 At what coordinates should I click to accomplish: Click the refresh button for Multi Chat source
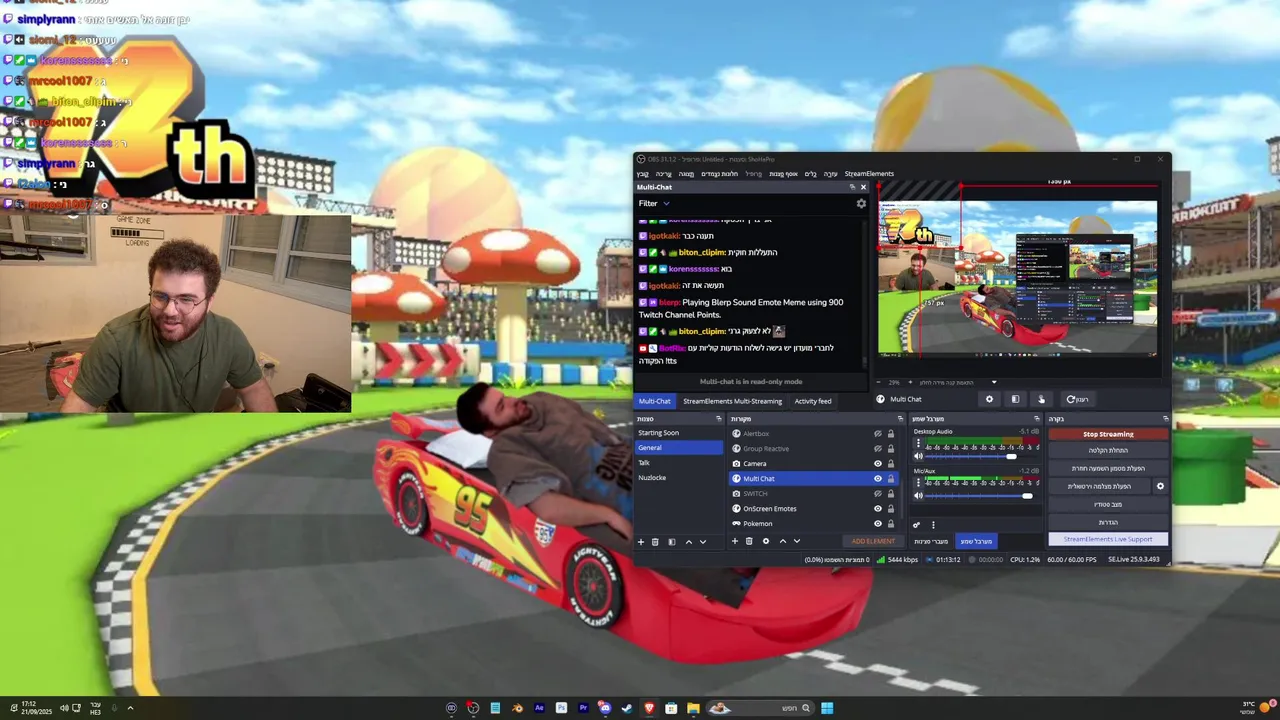click(x=1077, y=399)
